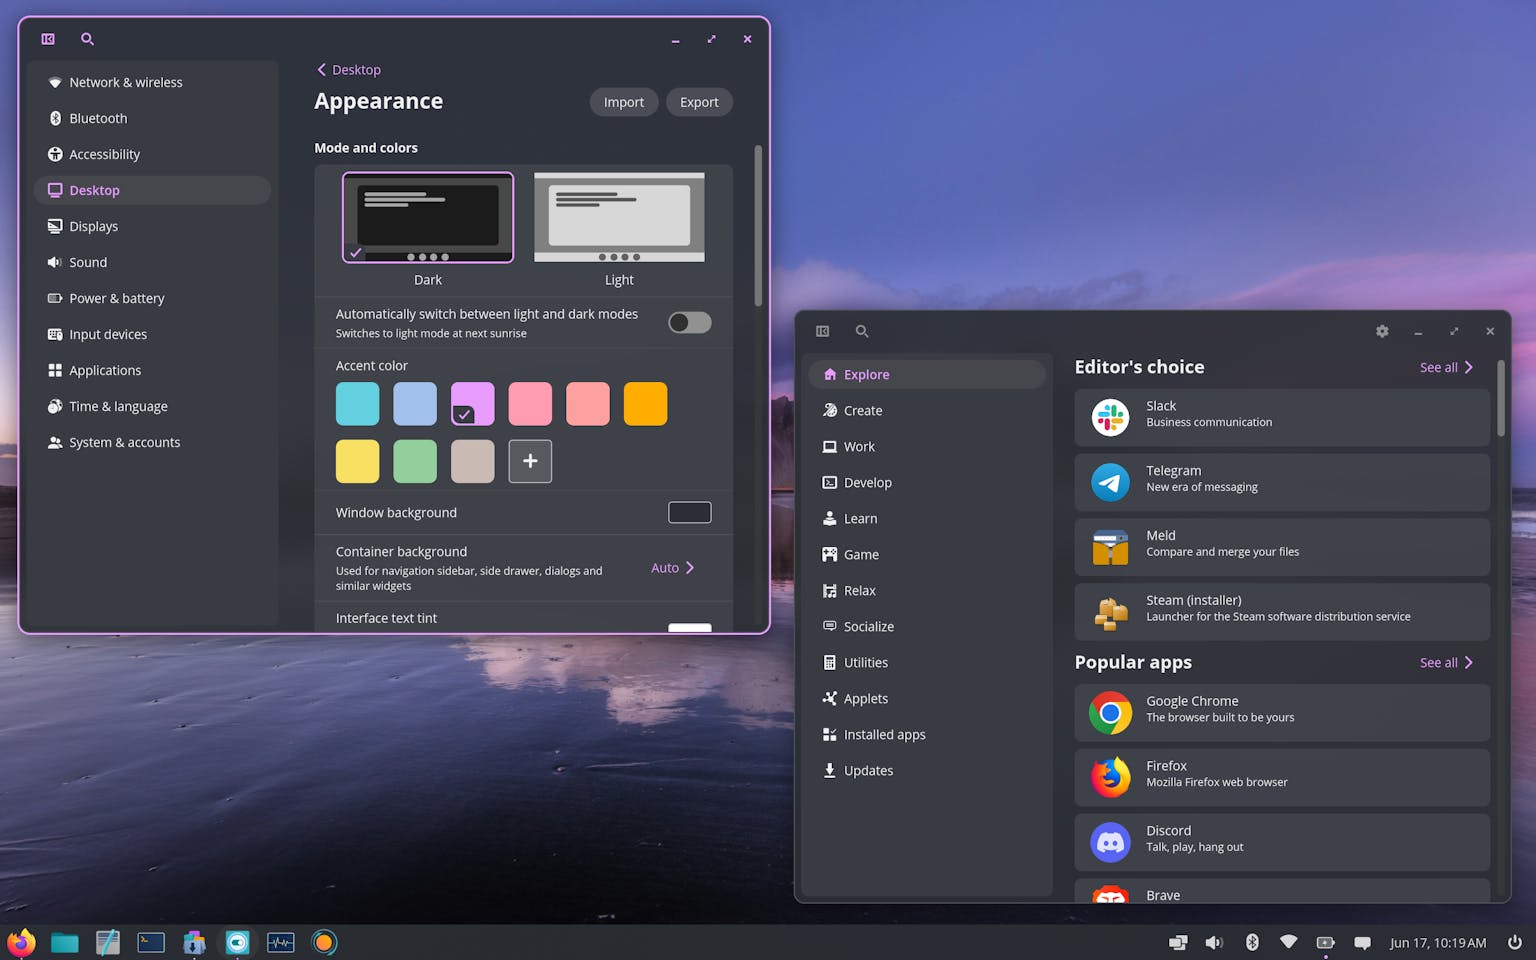Toggle automatic light and dark mode switching
The height and width of the screenshot is (960, 1536).
tap(689, 322)
